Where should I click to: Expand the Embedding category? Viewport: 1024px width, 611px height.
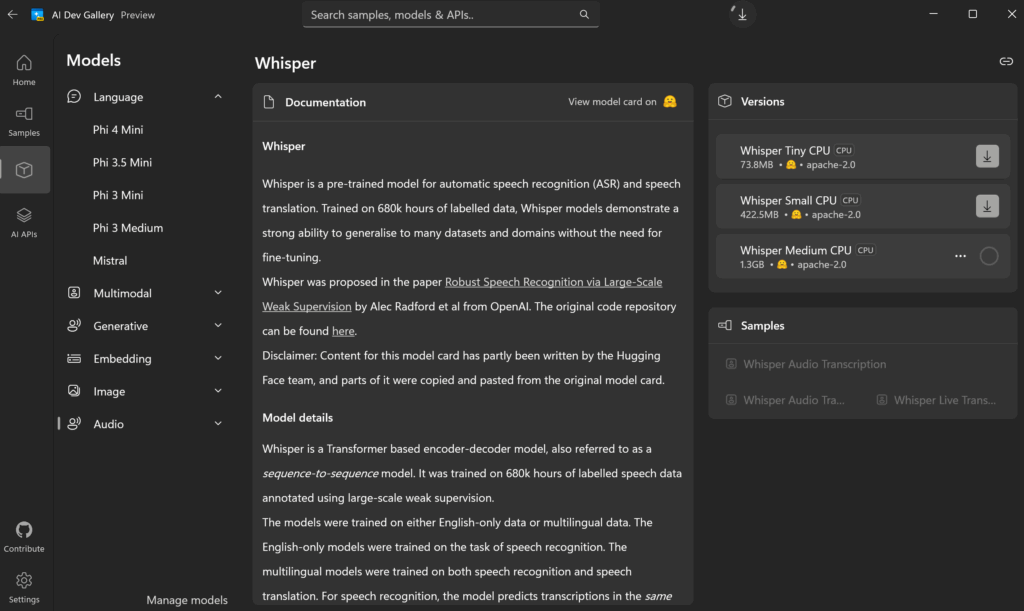pos(218,359)
